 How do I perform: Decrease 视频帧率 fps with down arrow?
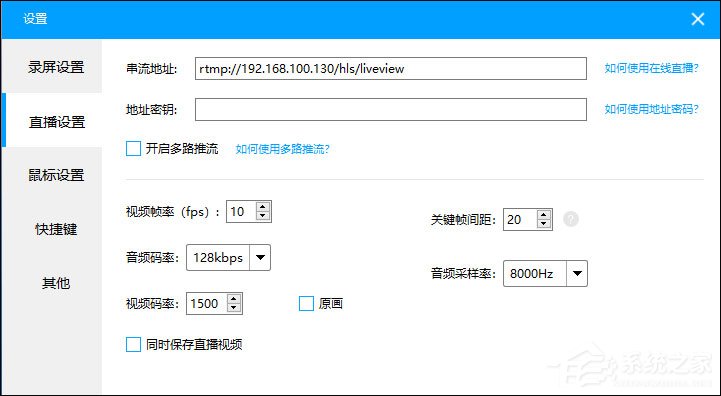coord(263,216)
